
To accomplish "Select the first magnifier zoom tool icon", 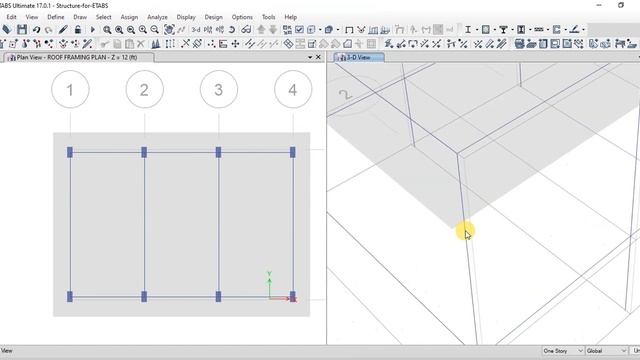I will point(107,30).
